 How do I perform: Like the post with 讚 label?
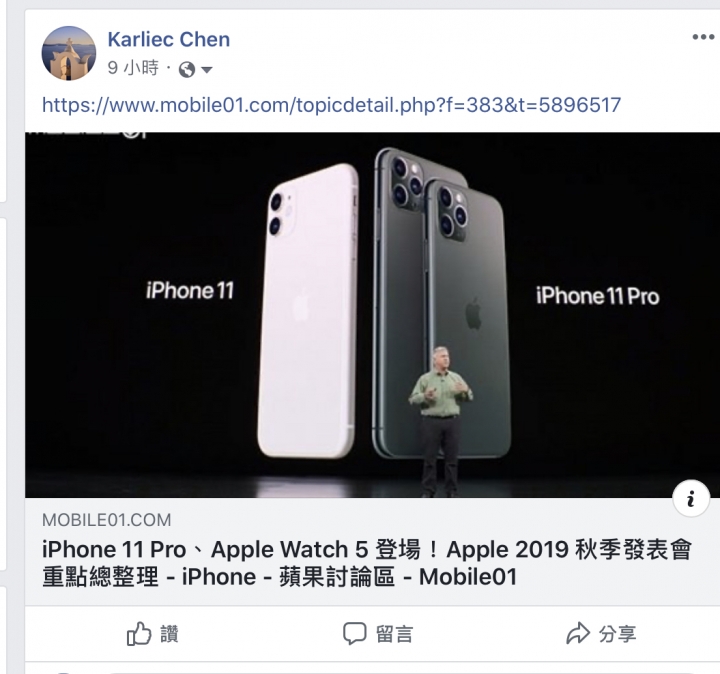[169, 634]
